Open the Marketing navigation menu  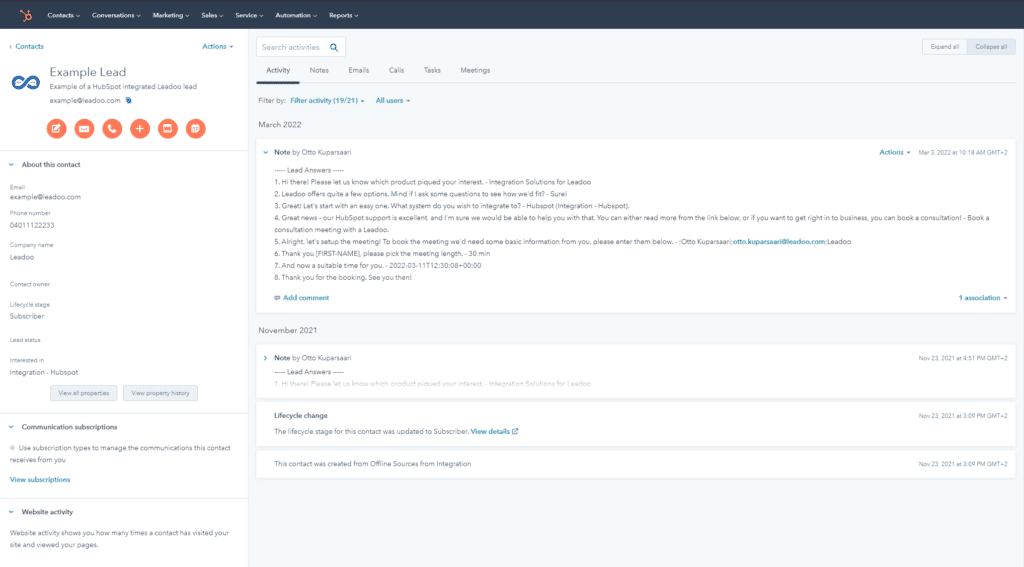click(x=171, y=15)
